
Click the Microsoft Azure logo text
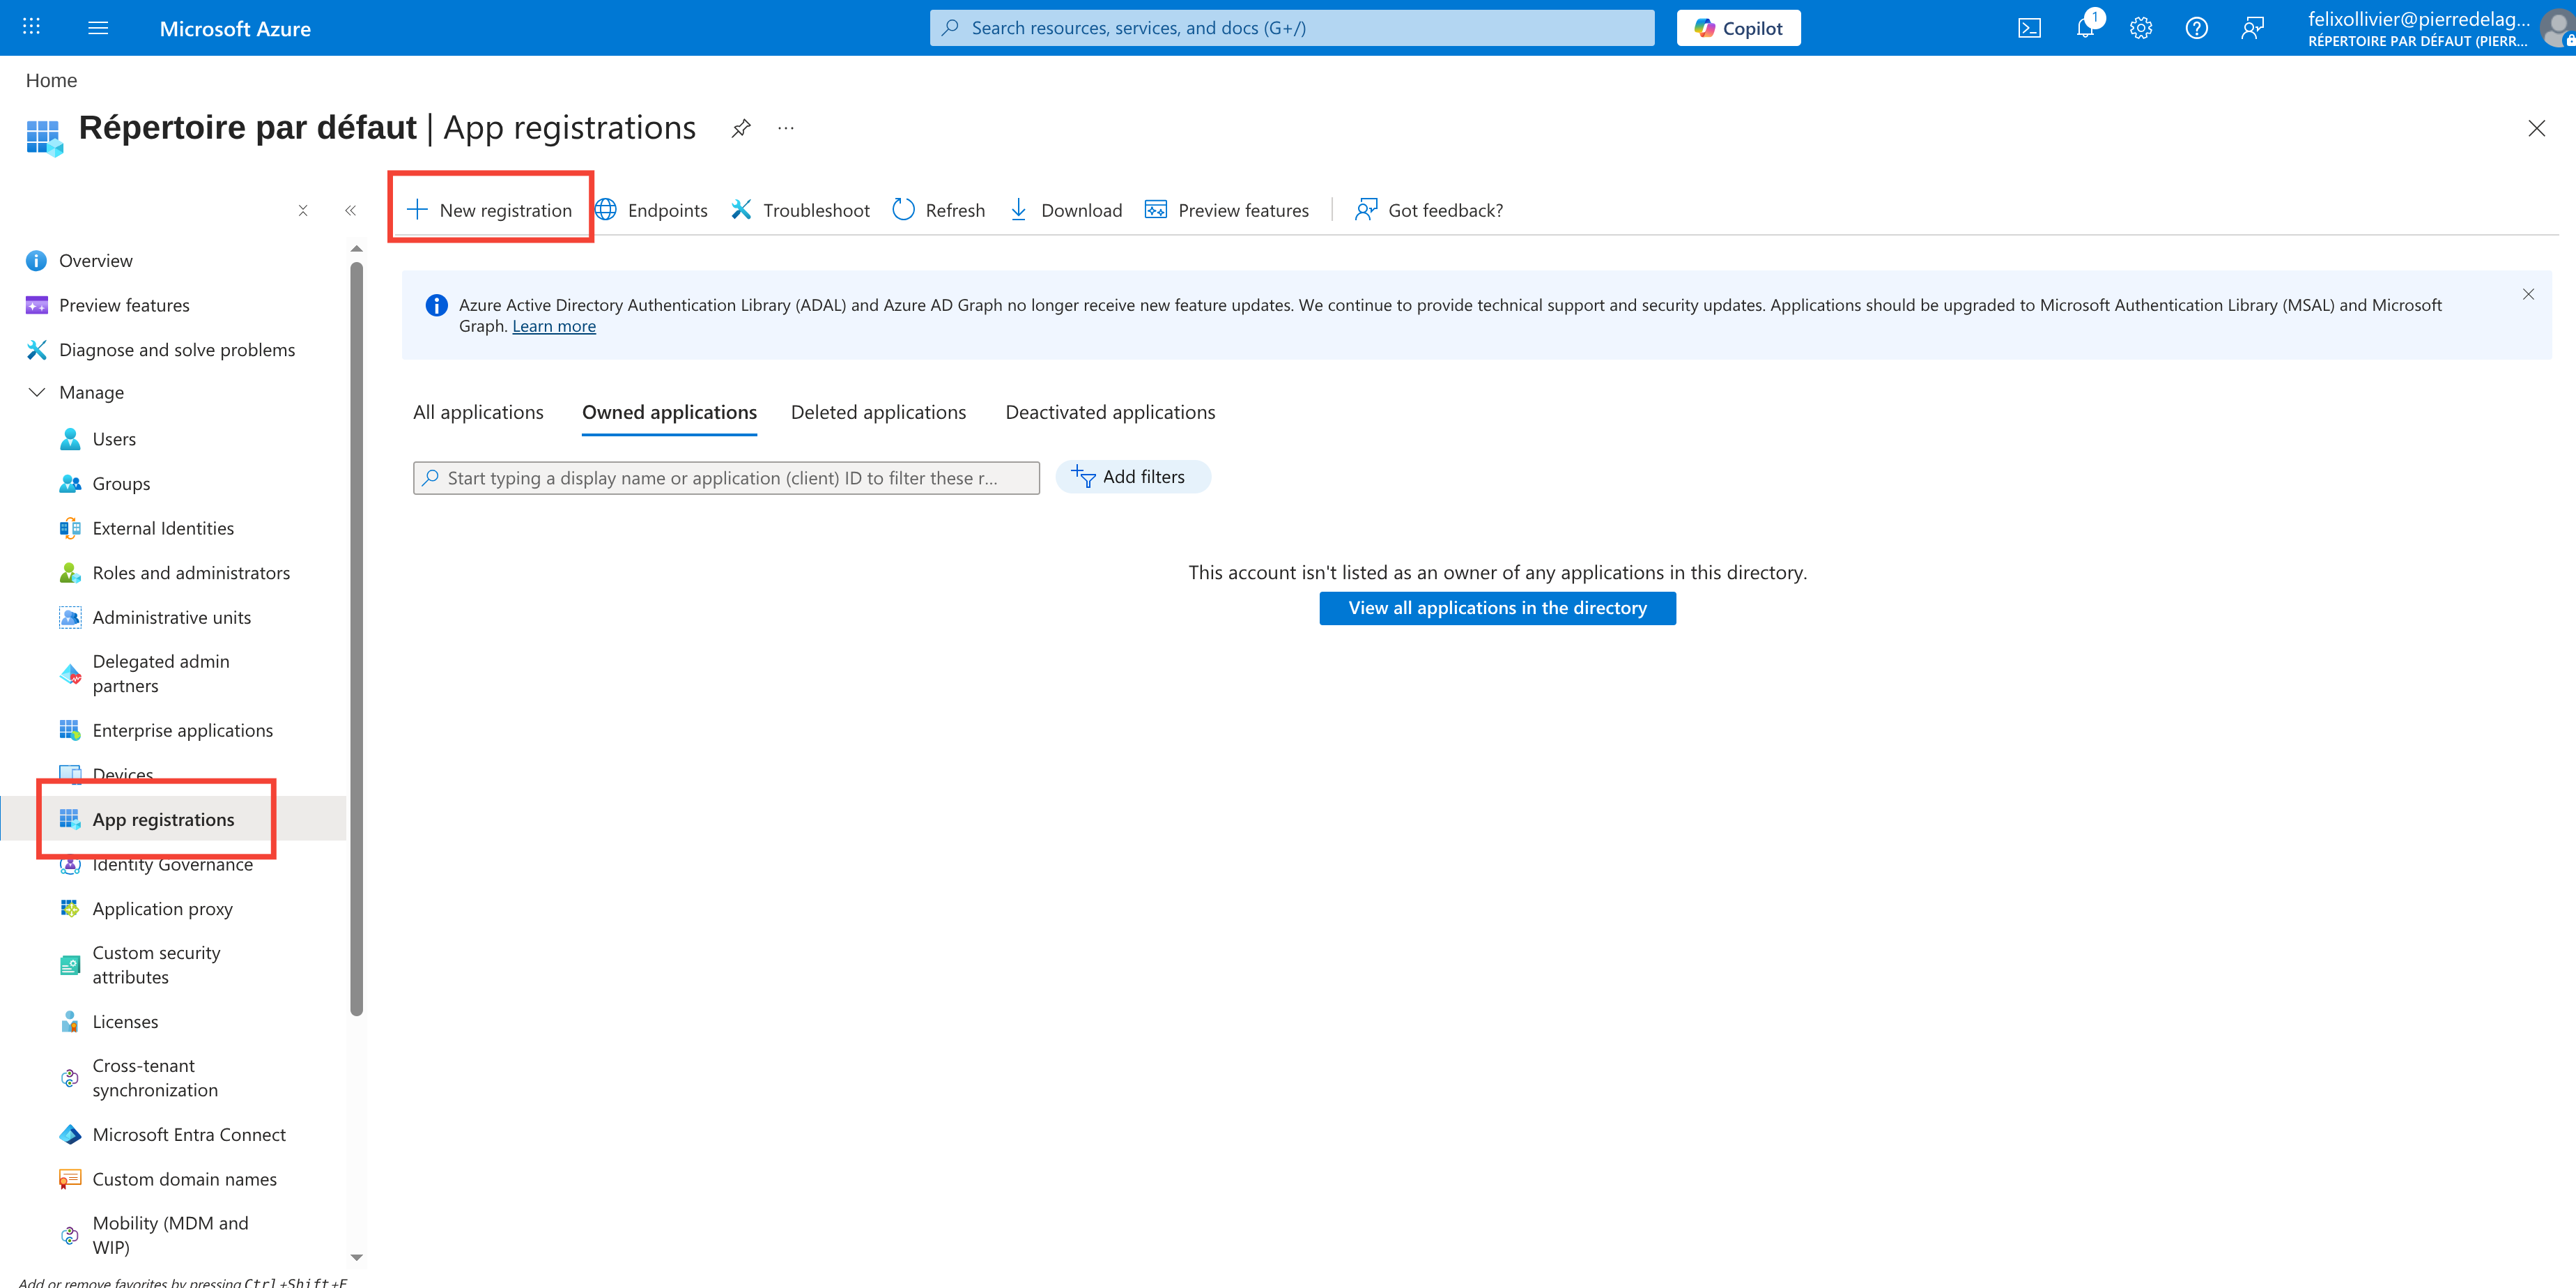coord(235,29)
